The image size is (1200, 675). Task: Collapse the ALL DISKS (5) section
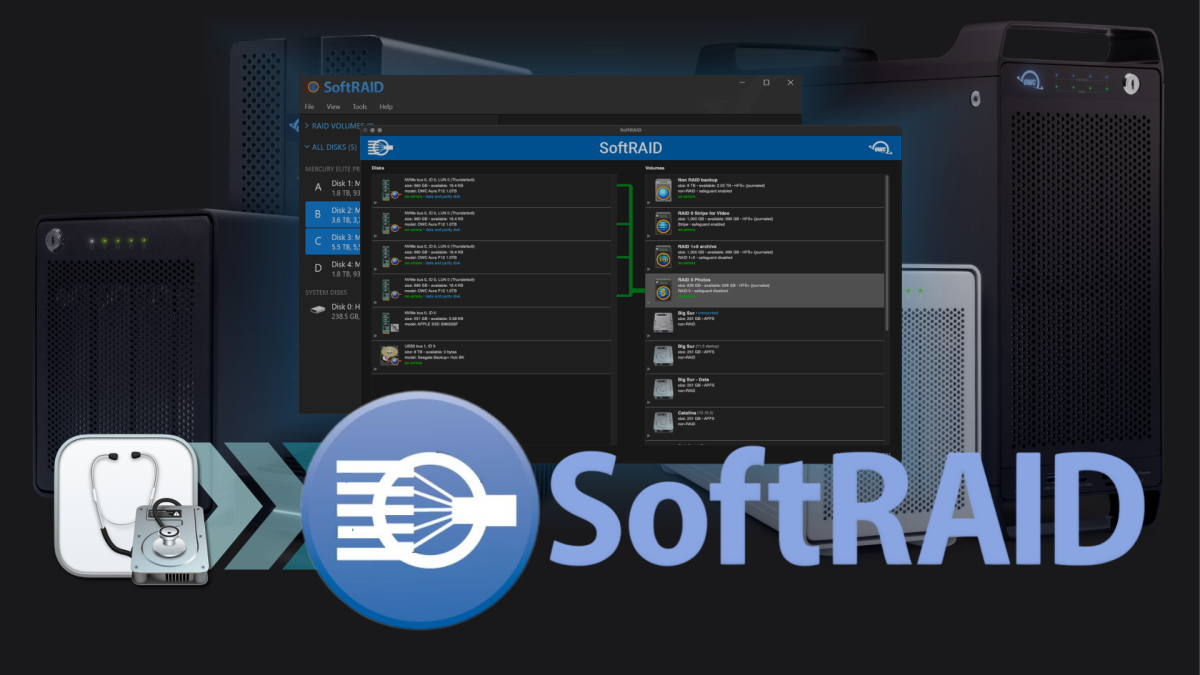pos(307,147)
